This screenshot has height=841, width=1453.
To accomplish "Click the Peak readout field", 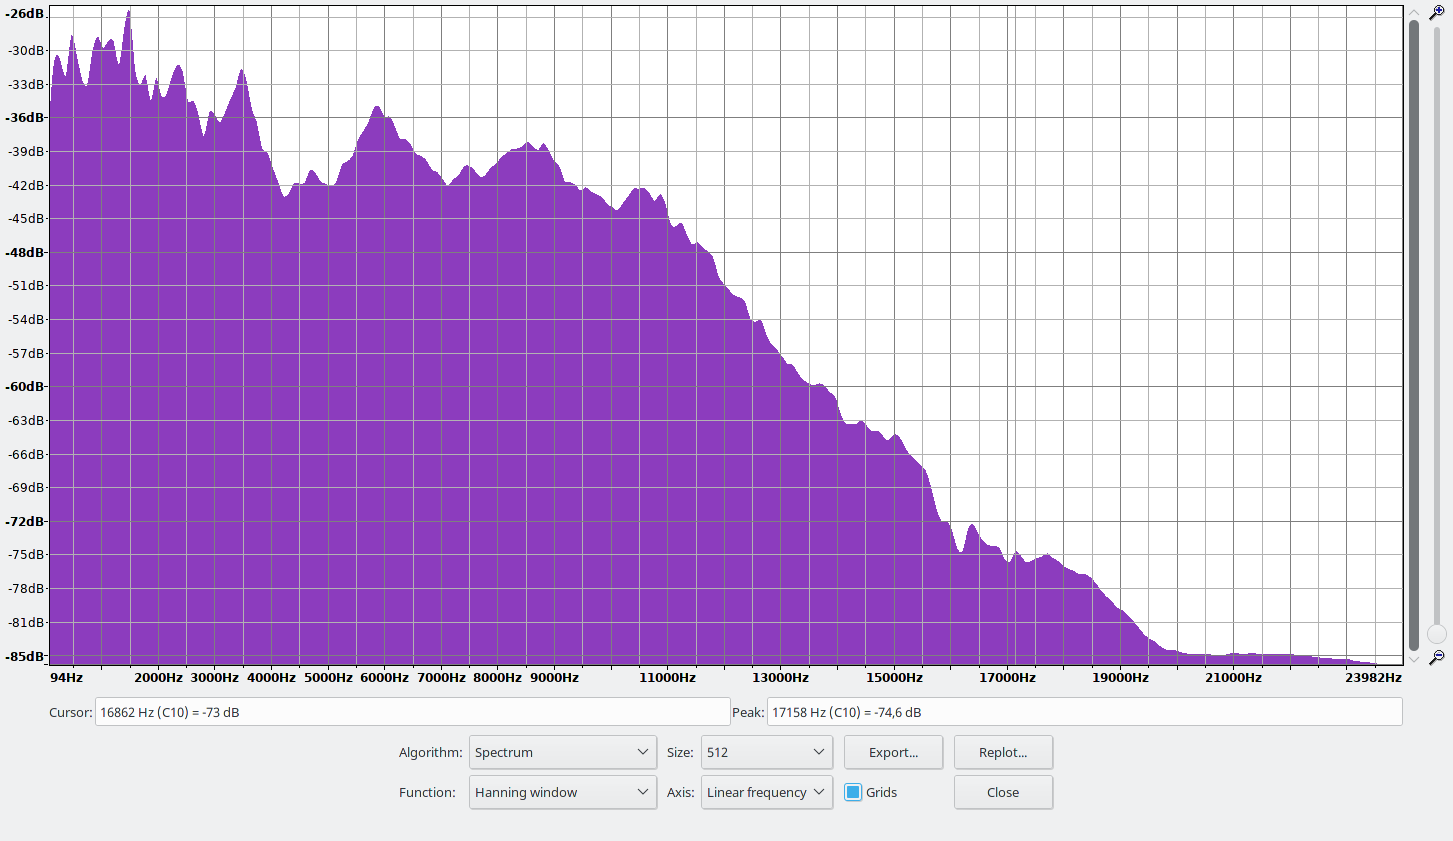I will (1084, 712).
